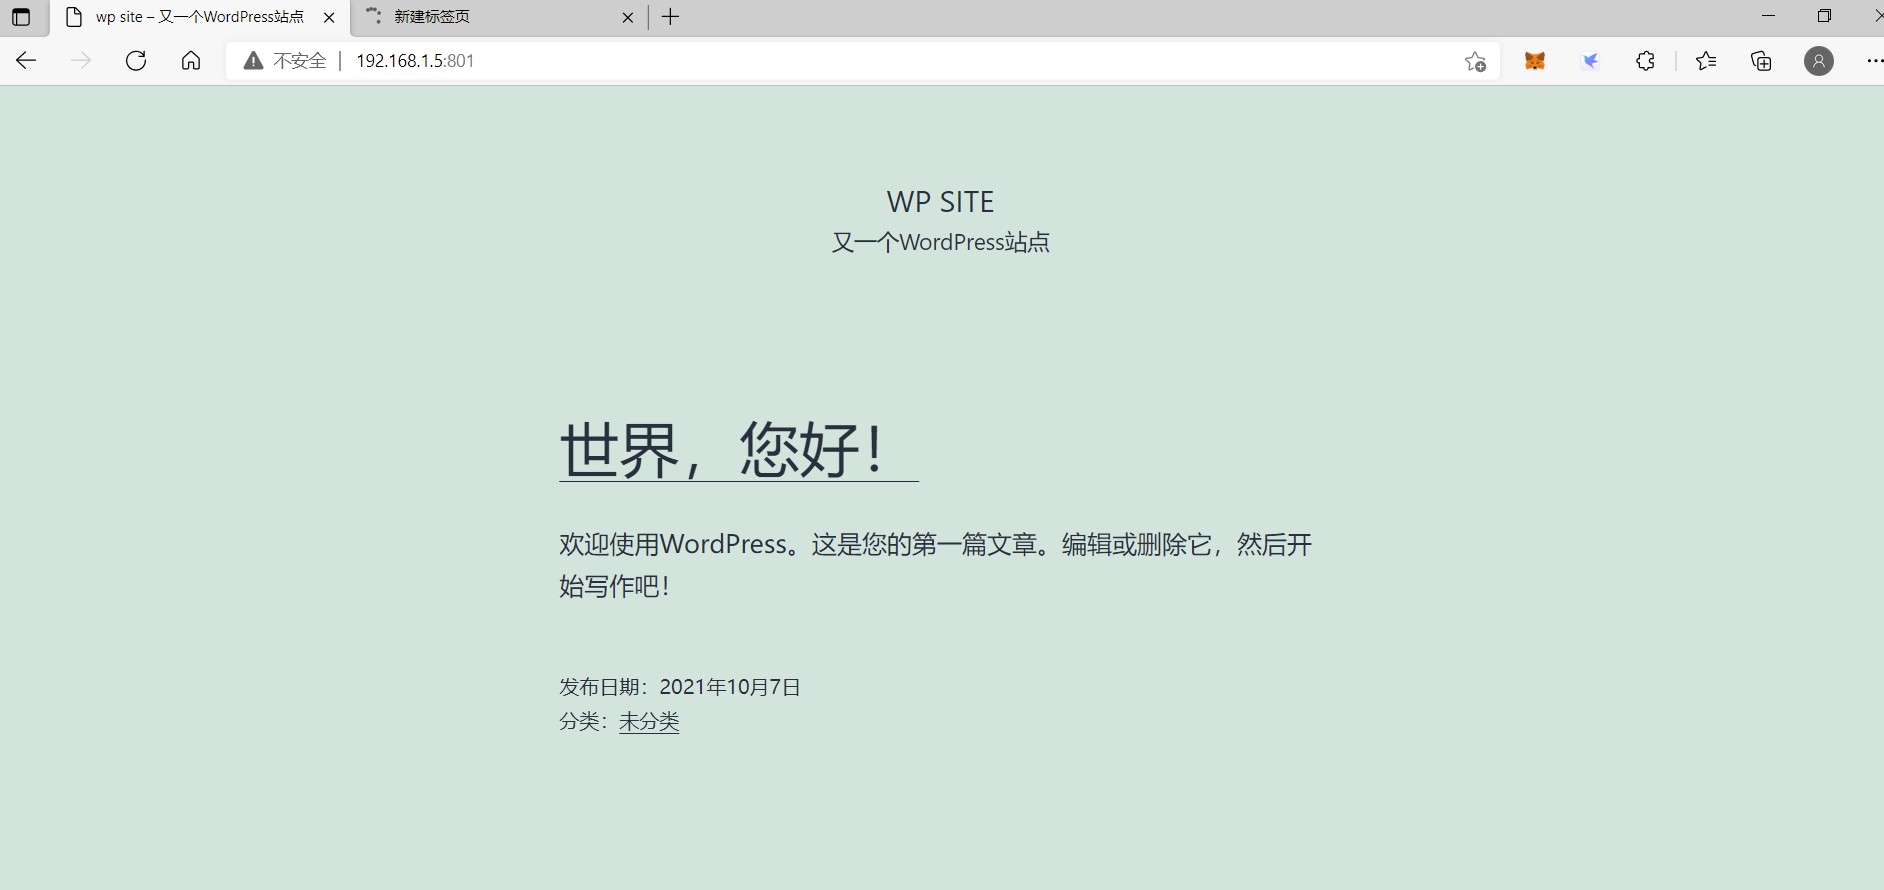
Task: Open the blue bird extension icon
Action: coord(1590,61)
